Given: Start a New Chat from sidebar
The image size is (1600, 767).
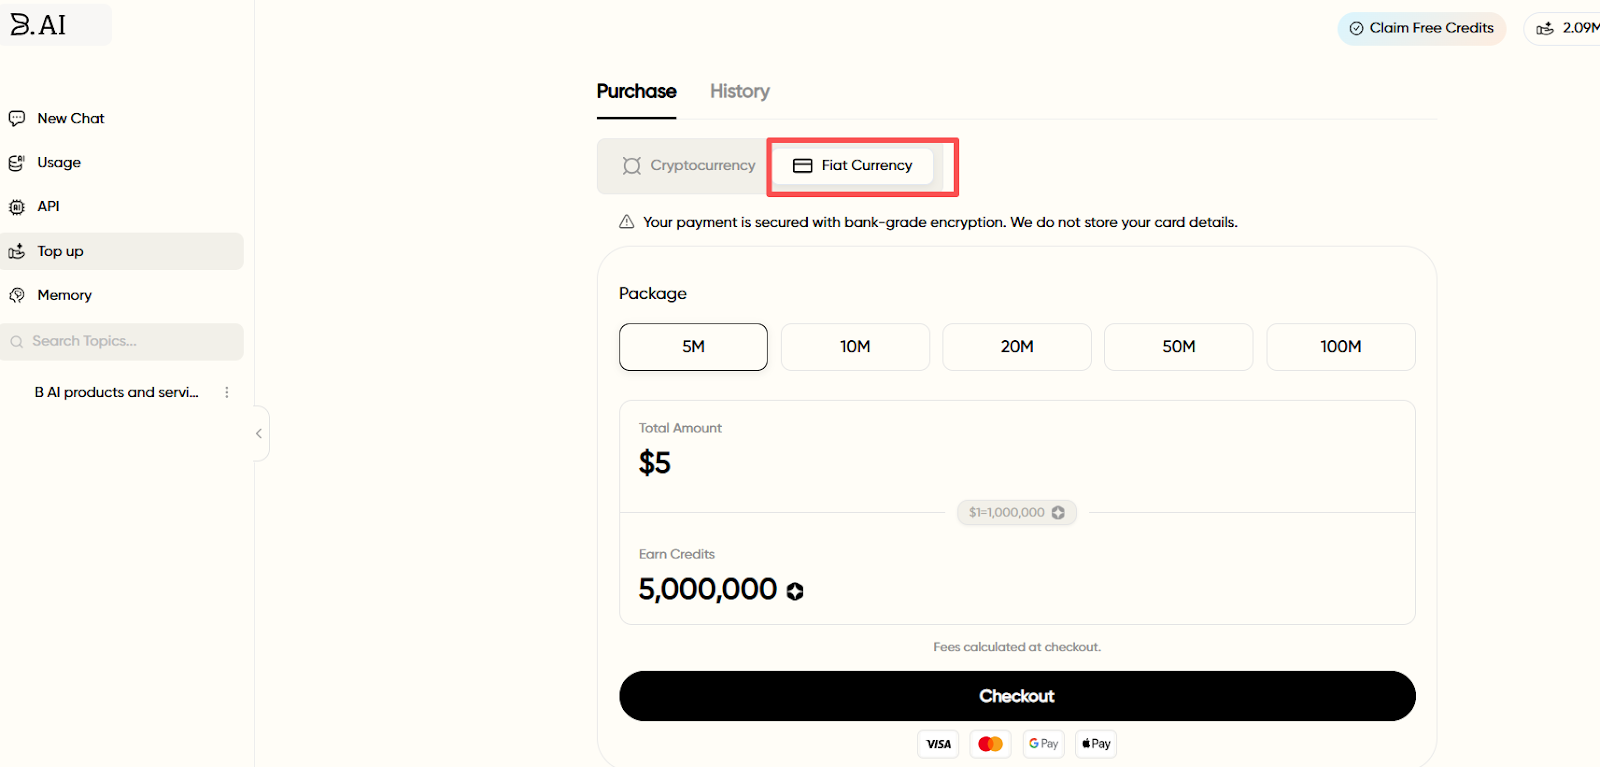Looking at the screenshot, I should click(x=70, y=118).
